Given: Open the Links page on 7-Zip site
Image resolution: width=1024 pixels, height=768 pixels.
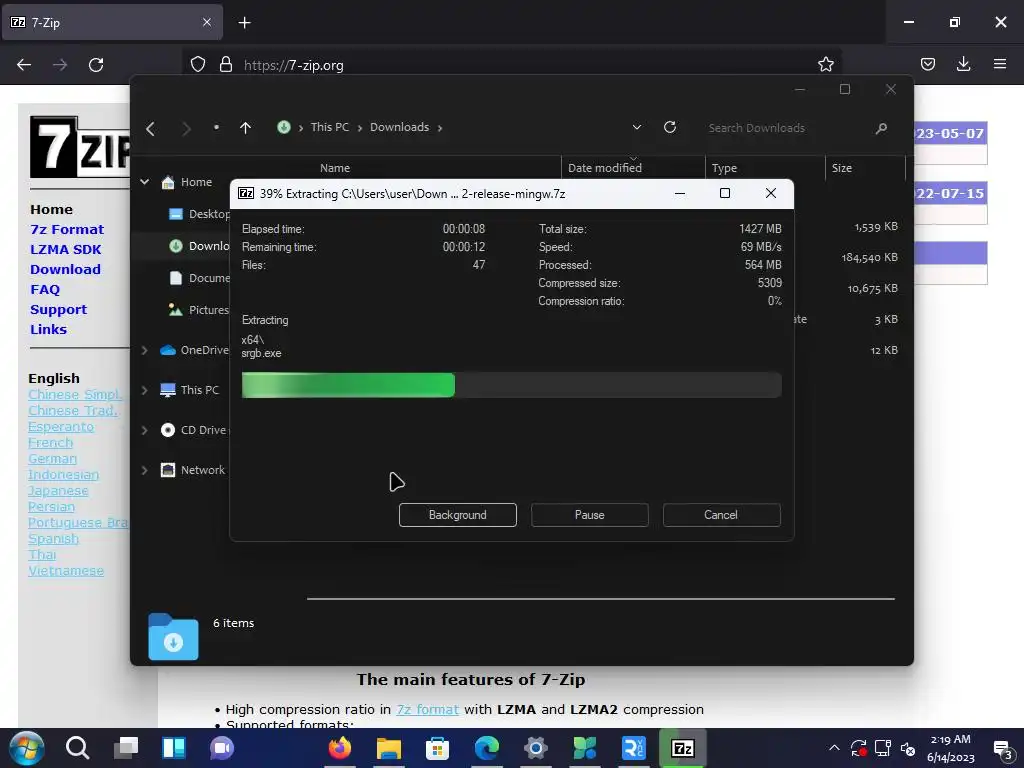Looking at the screenshot, I should pos(48,329).
